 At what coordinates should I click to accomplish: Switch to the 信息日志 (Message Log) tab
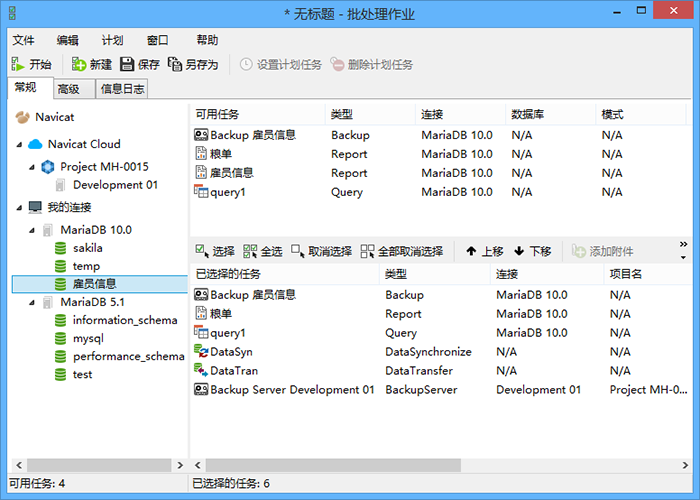point(122,89)
